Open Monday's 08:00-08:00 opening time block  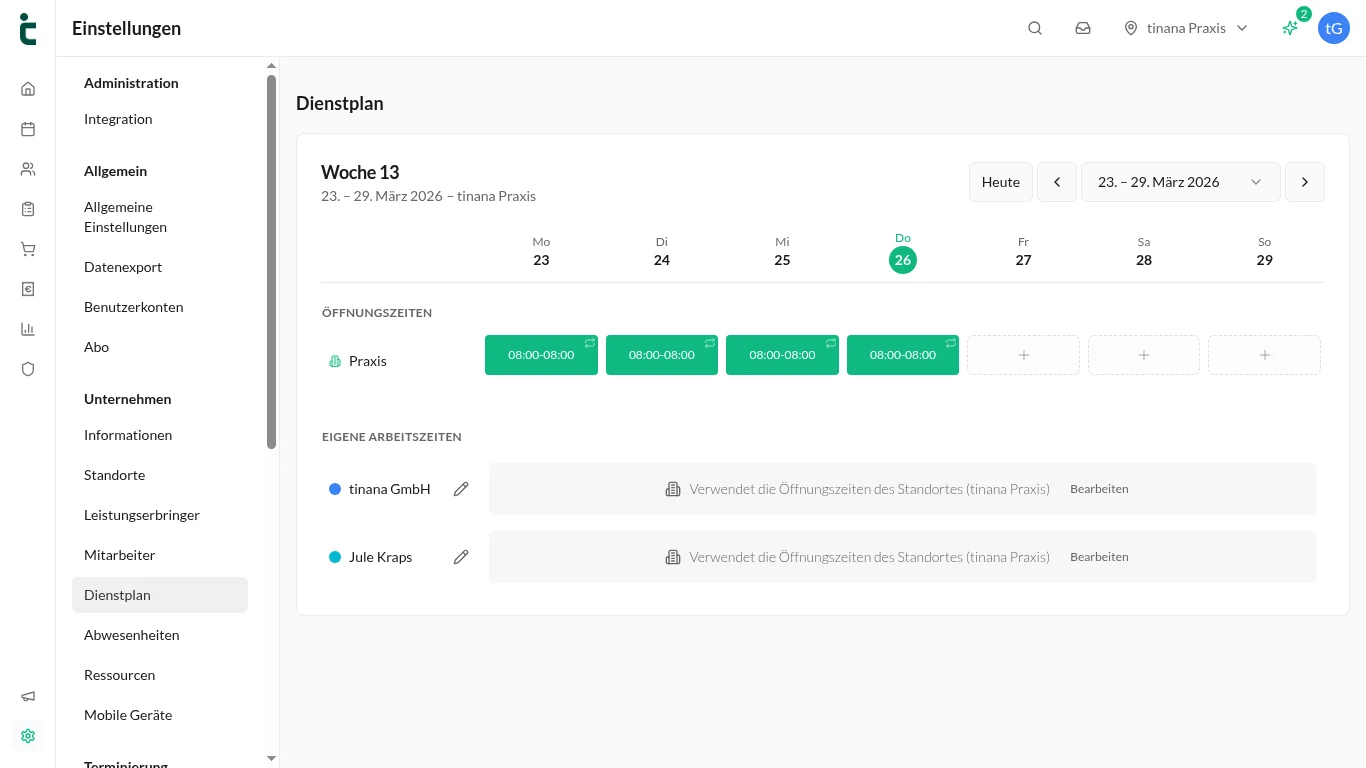pos(541,355)
